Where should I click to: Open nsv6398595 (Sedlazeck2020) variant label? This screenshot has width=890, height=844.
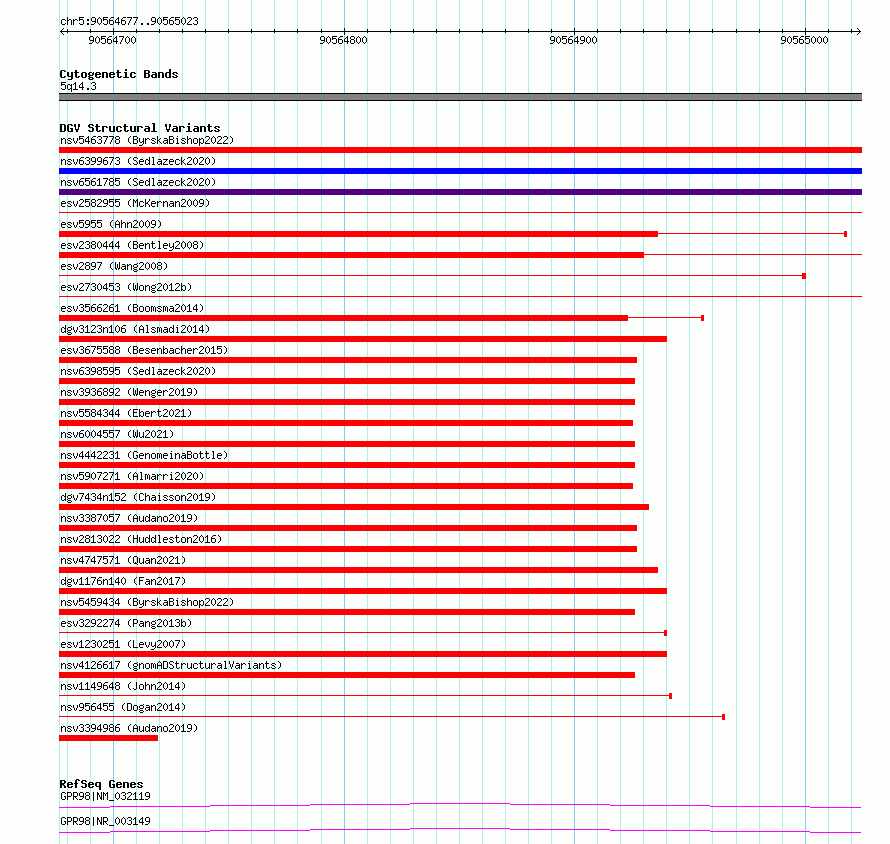point(138,371)
